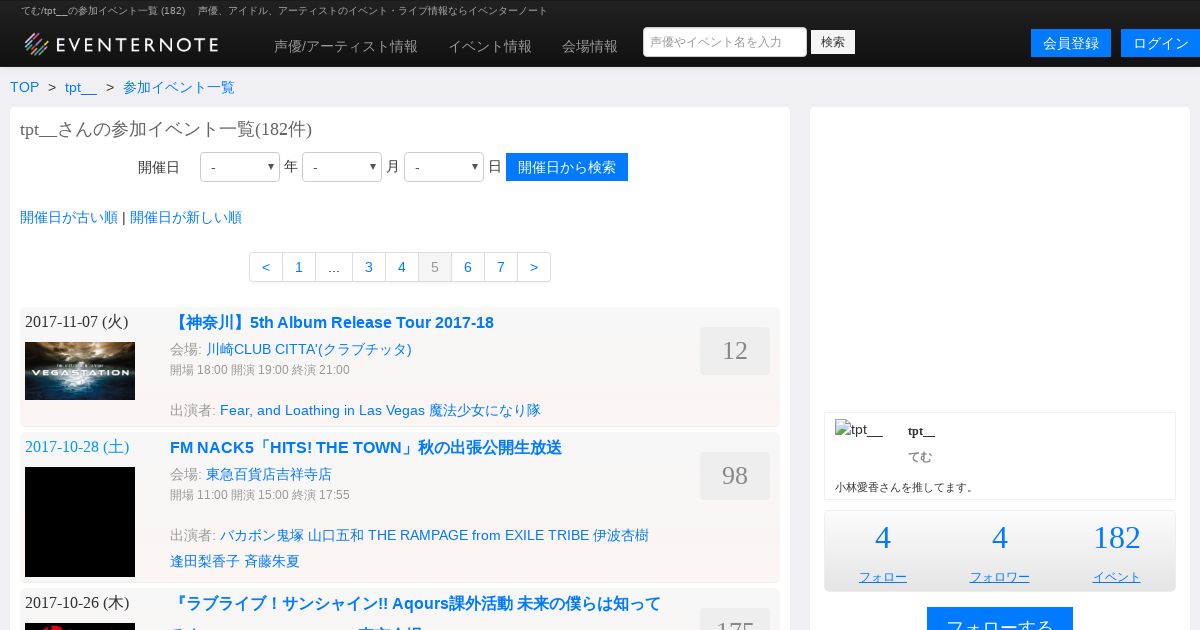1200x630 pixels.
Task: Click the Eventernote logo
Action: 121,44
